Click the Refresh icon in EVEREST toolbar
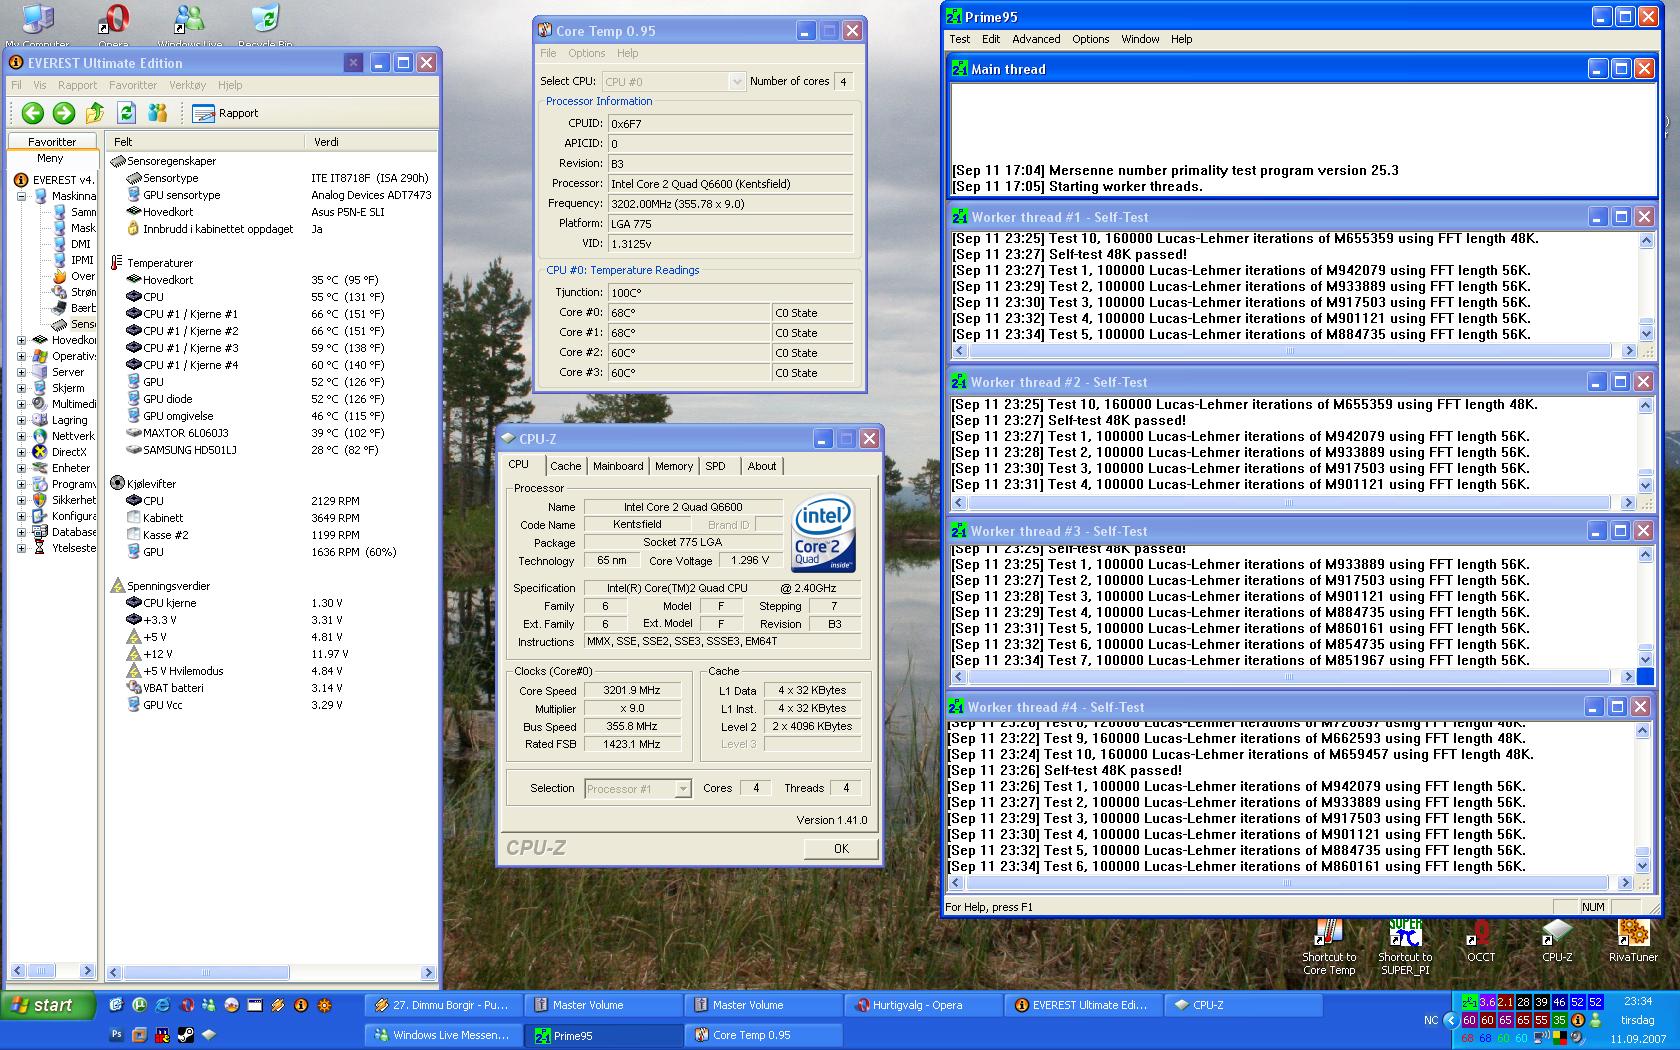 [126, 113]
